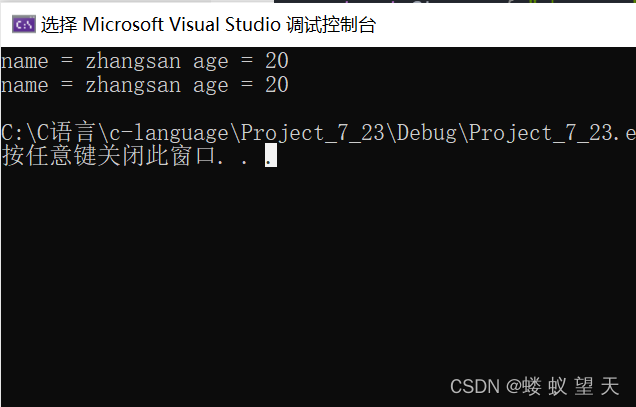Select the value 20 on the first line

point(277,60)
